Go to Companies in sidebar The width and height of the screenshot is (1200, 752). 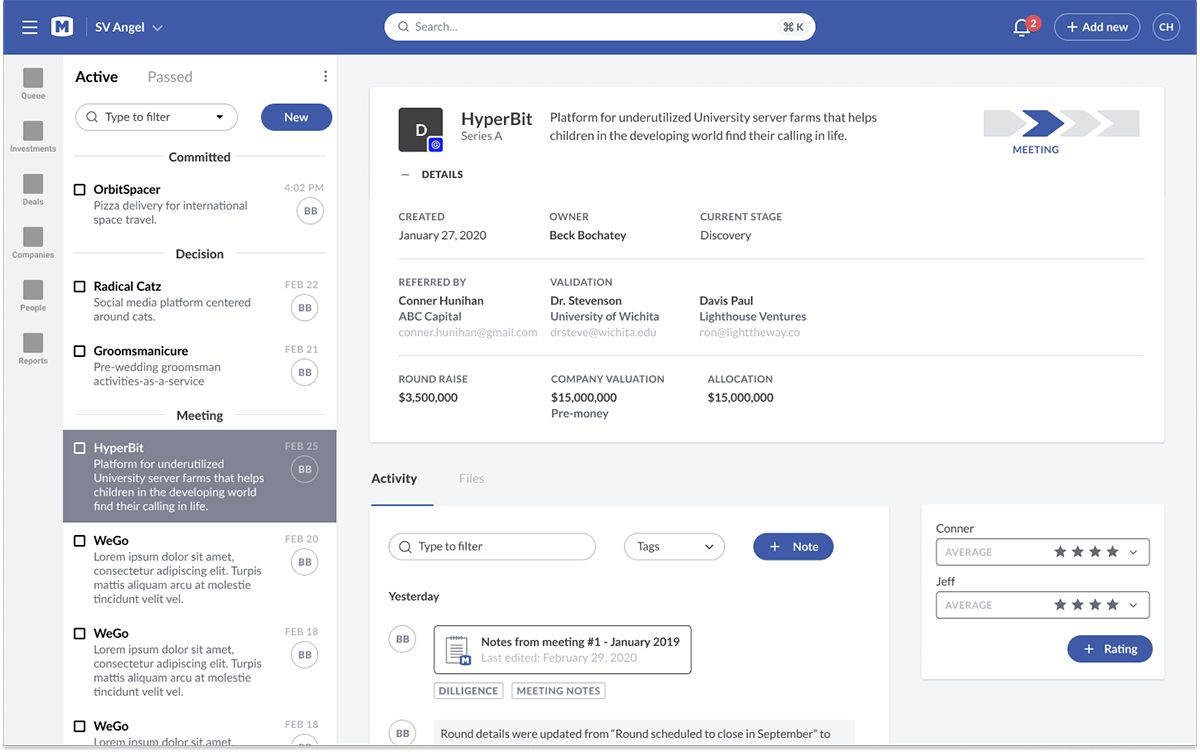tap(33, 243)
